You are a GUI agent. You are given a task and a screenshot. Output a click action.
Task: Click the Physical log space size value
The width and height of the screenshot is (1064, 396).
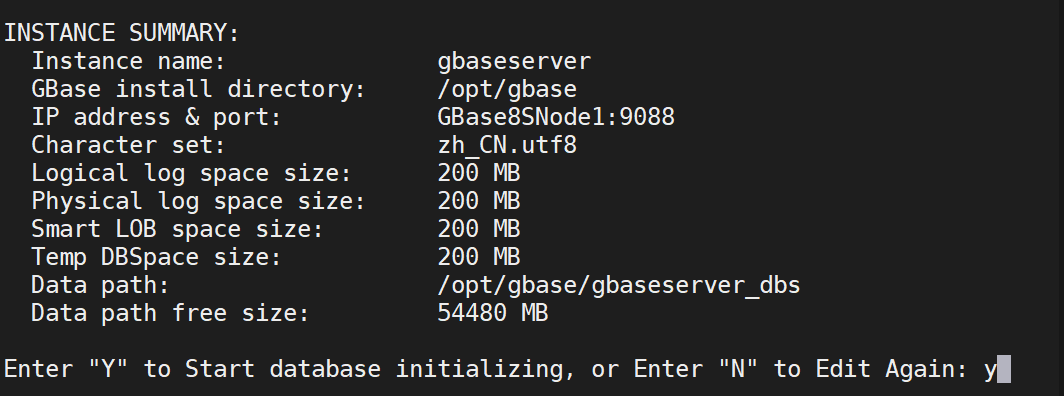tap(479, 201)
